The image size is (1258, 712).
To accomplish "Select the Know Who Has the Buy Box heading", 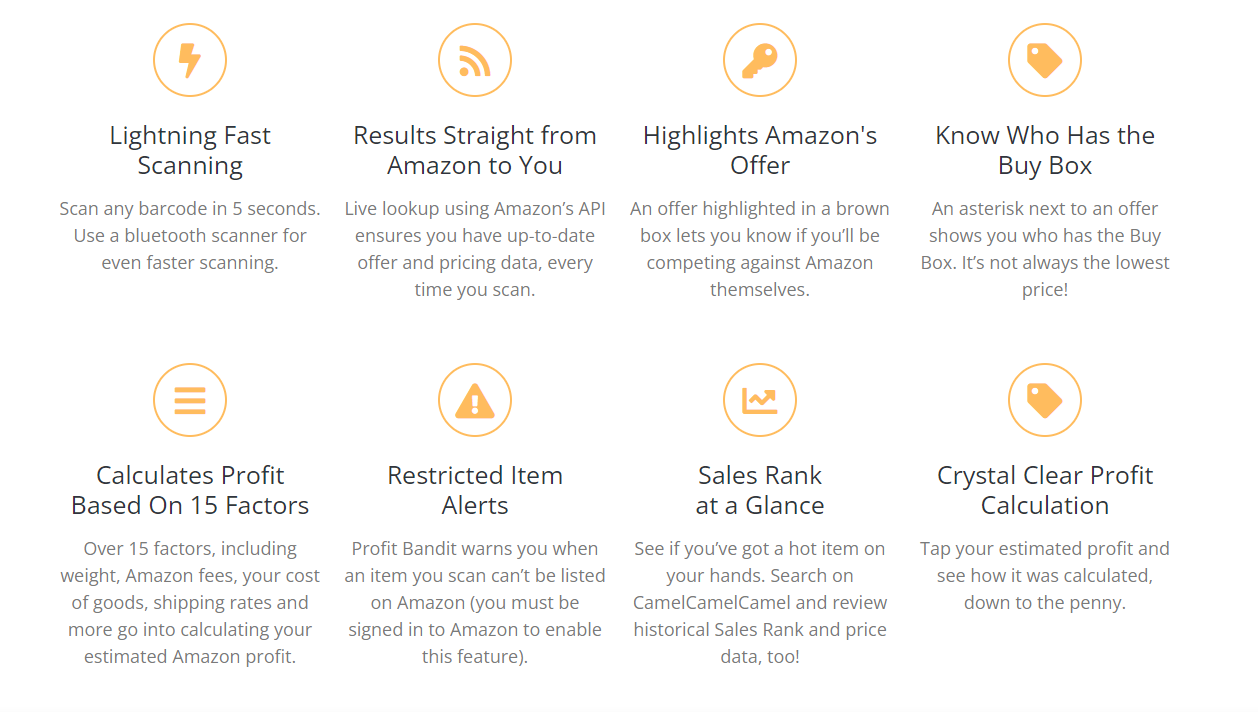I will coord(1045,150).
